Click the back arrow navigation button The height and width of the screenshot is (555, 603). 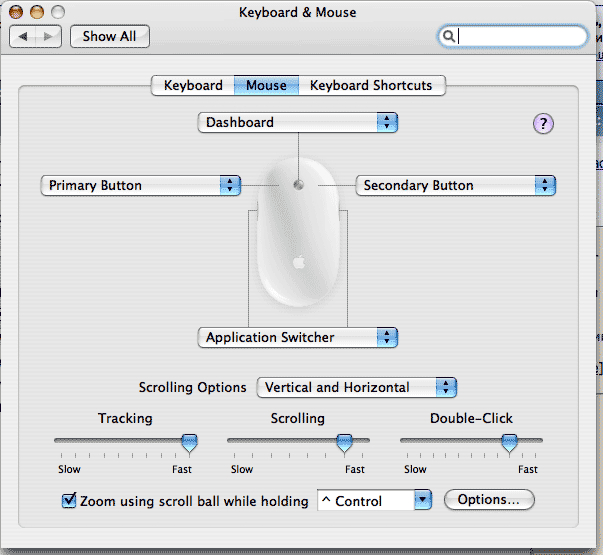point(24,36)
